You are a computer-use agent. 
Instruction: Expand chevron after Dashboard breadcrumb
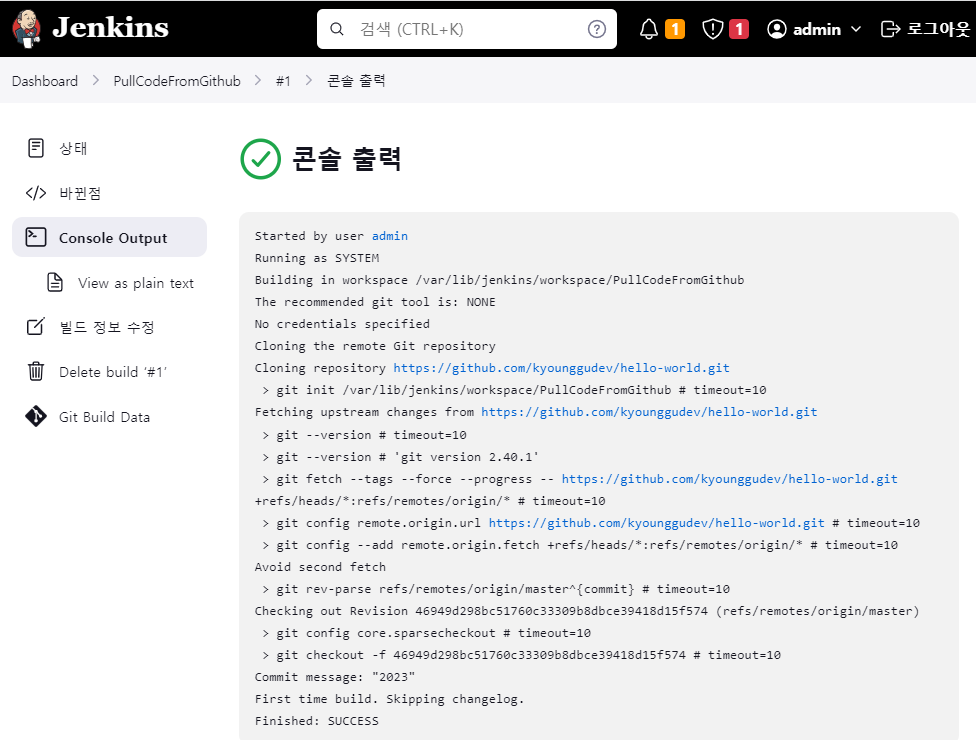95,80
